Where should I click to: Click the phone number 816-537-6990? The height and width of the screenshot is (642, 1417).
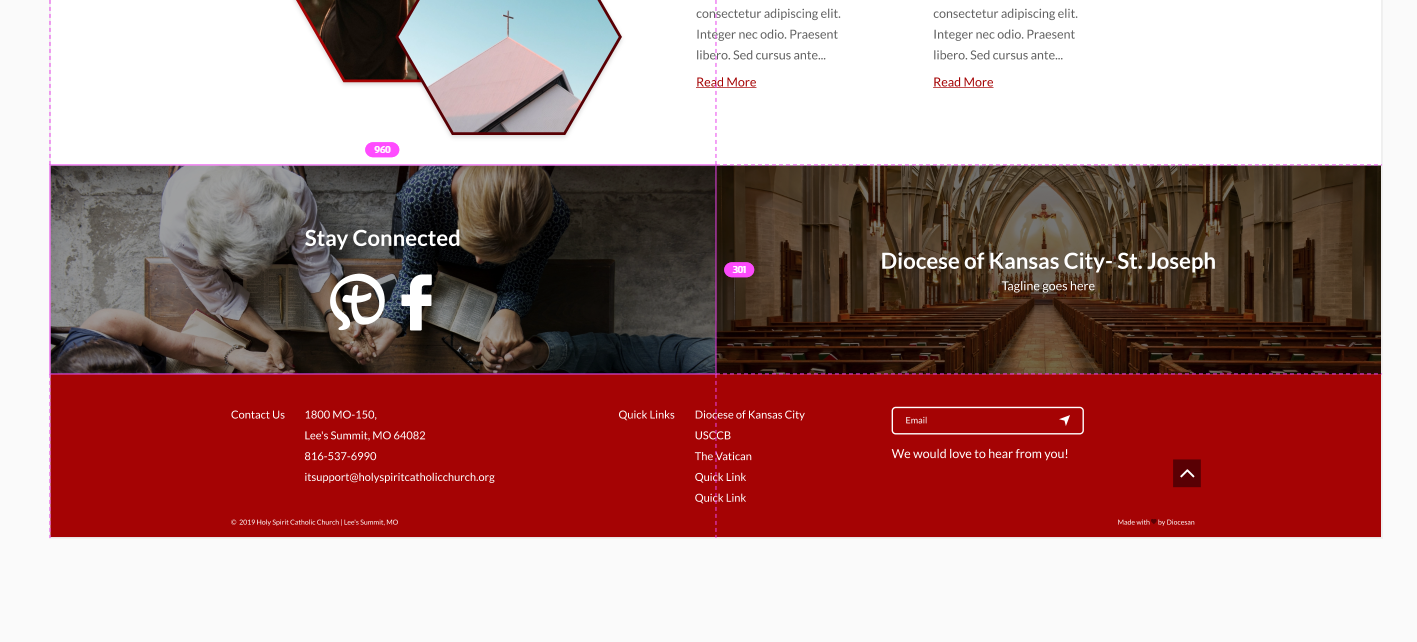[340, 456]
